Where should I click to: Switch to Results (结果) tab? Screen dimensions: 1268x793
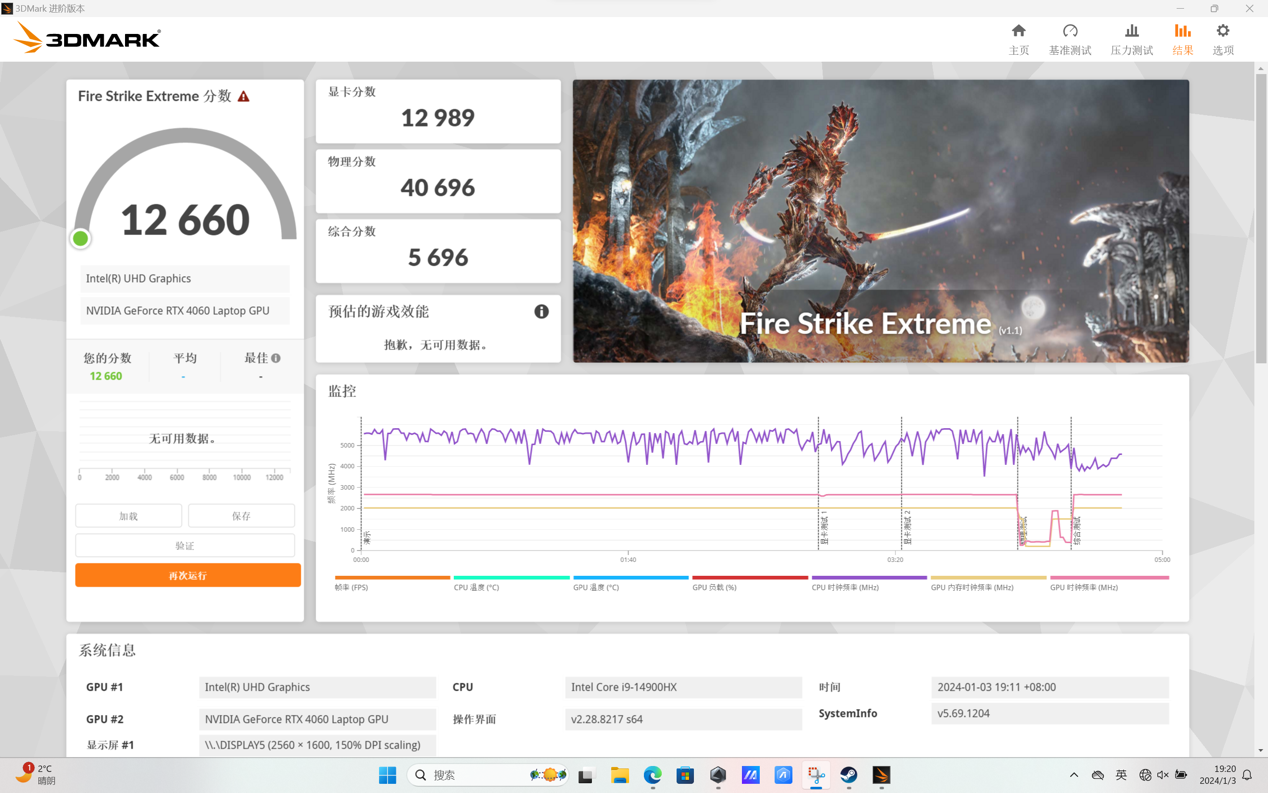[x=1182, y=39]
